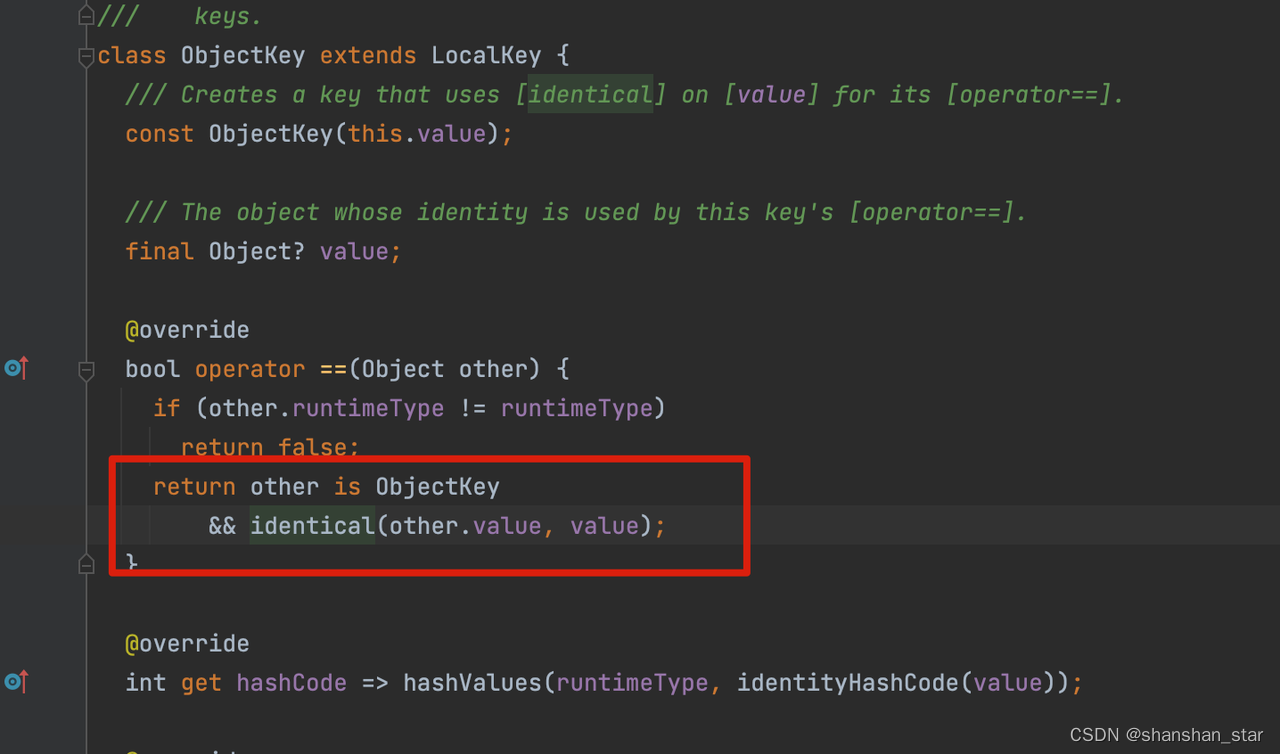This screenshot has height=754, width=1280.
Task: Click 'value' in the final field declaration
Action: click(354, 251)
